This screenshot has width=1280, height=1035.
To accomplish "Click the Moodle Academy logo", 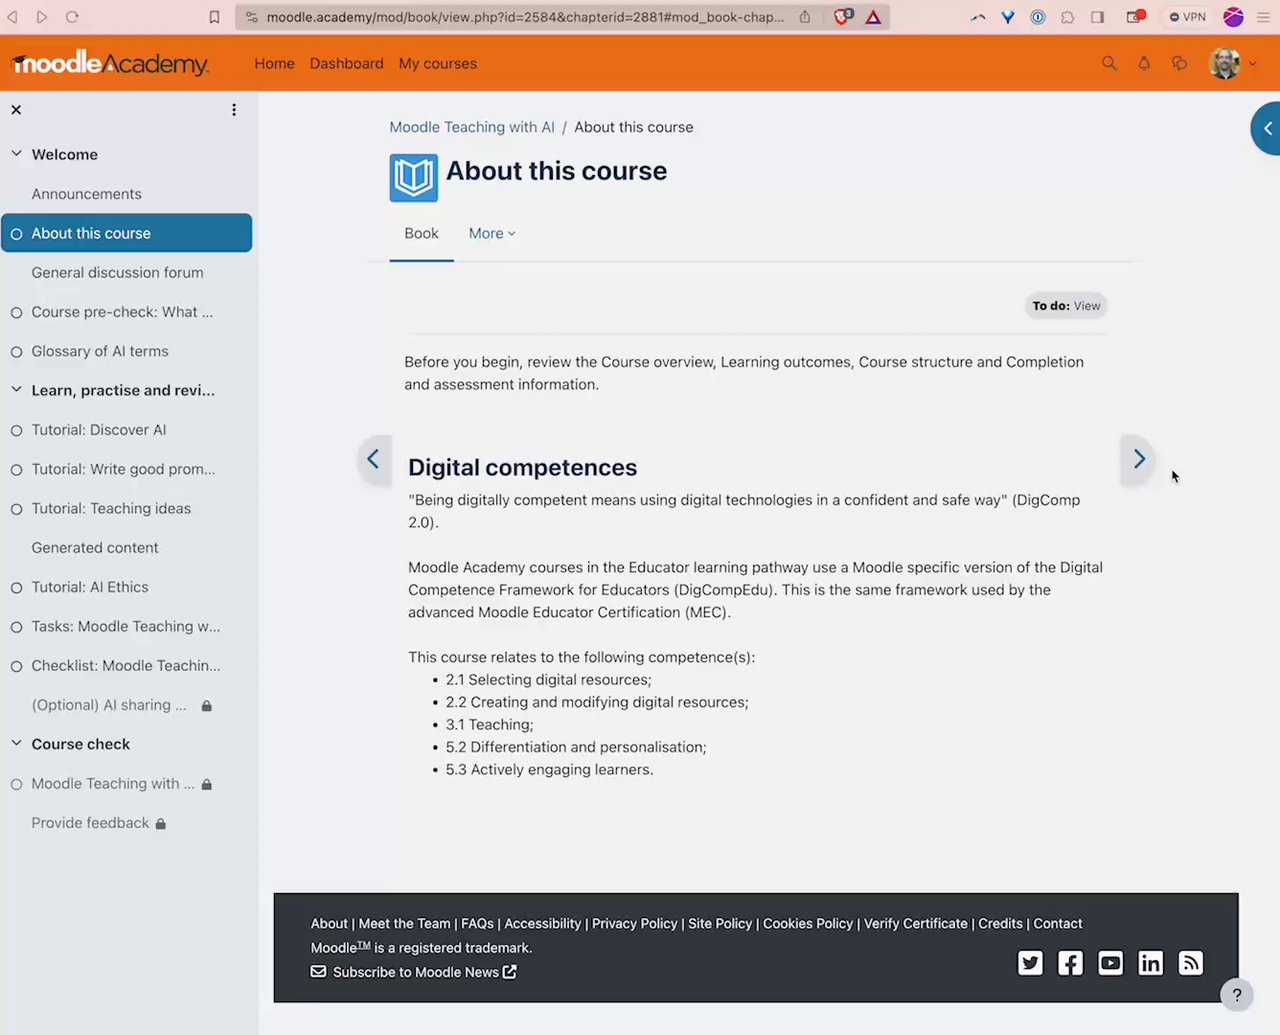I will (x=110, y=63).
